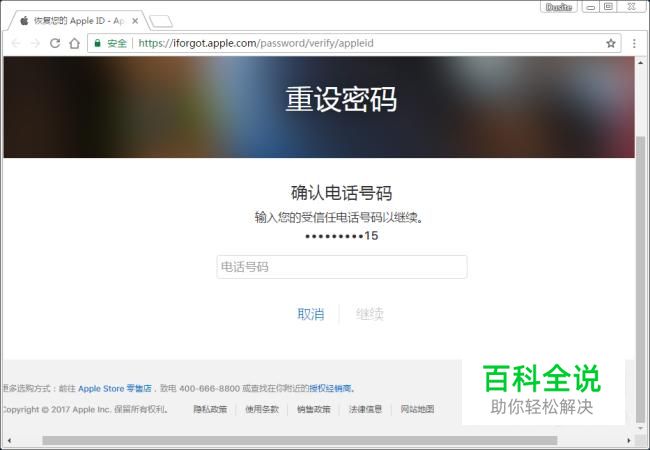The image size is (650, 450).
Task: Open the Apple Store 零售店 link
Action: (x=115, y=388)
